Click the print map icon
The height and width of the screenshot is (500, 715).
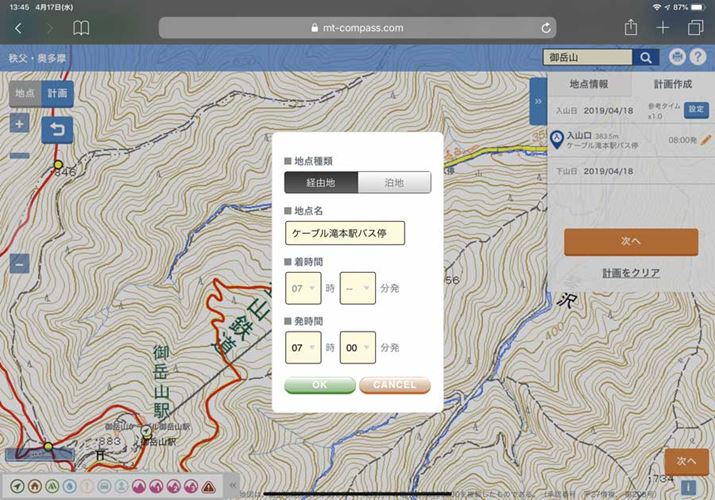coord(678,58)
